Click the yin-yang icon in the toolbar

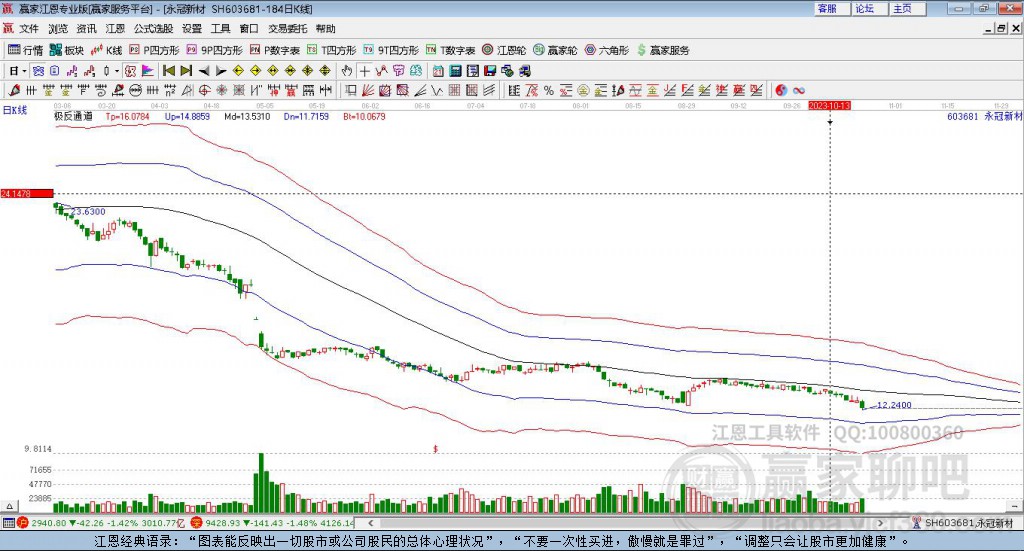(781, 91)
